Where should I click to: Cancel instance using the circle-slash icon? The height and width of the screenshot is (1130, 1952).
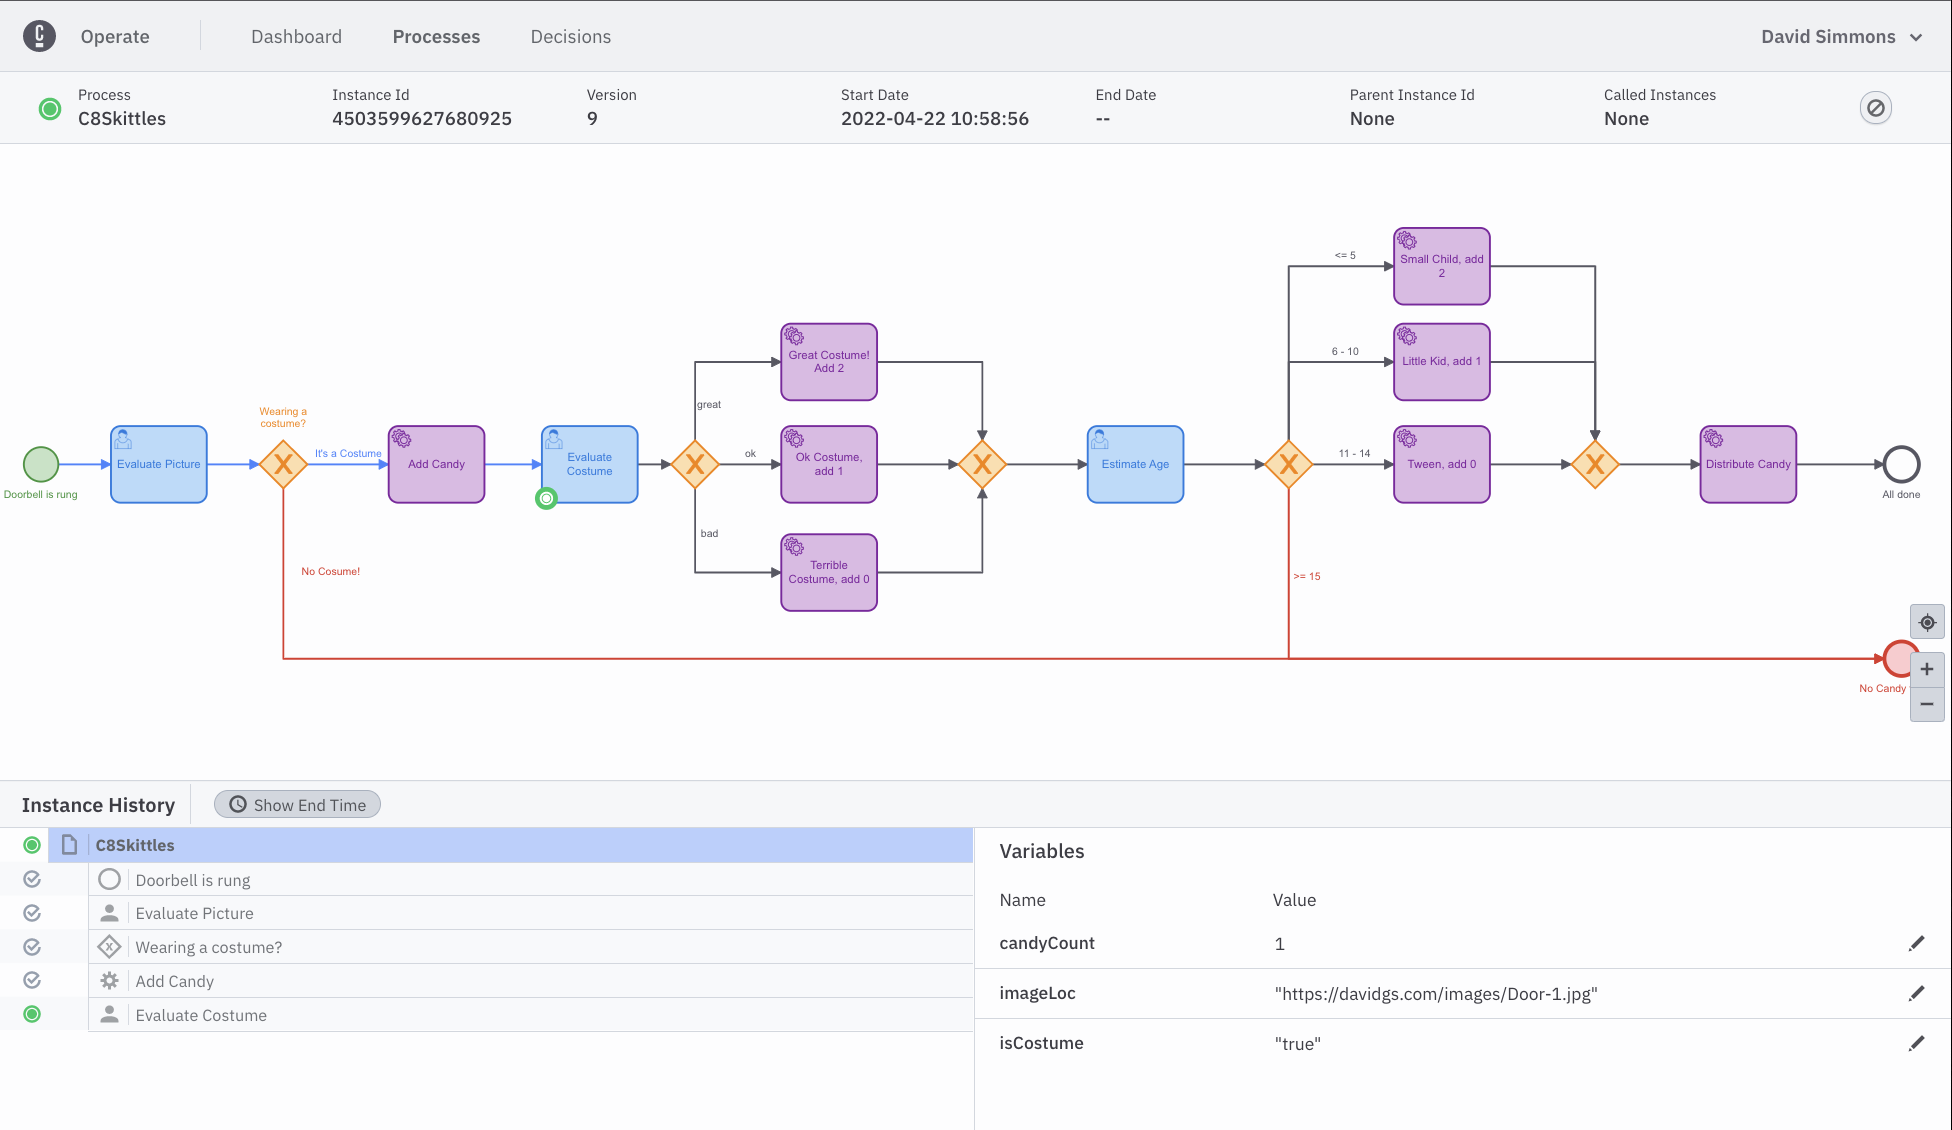1875,108
